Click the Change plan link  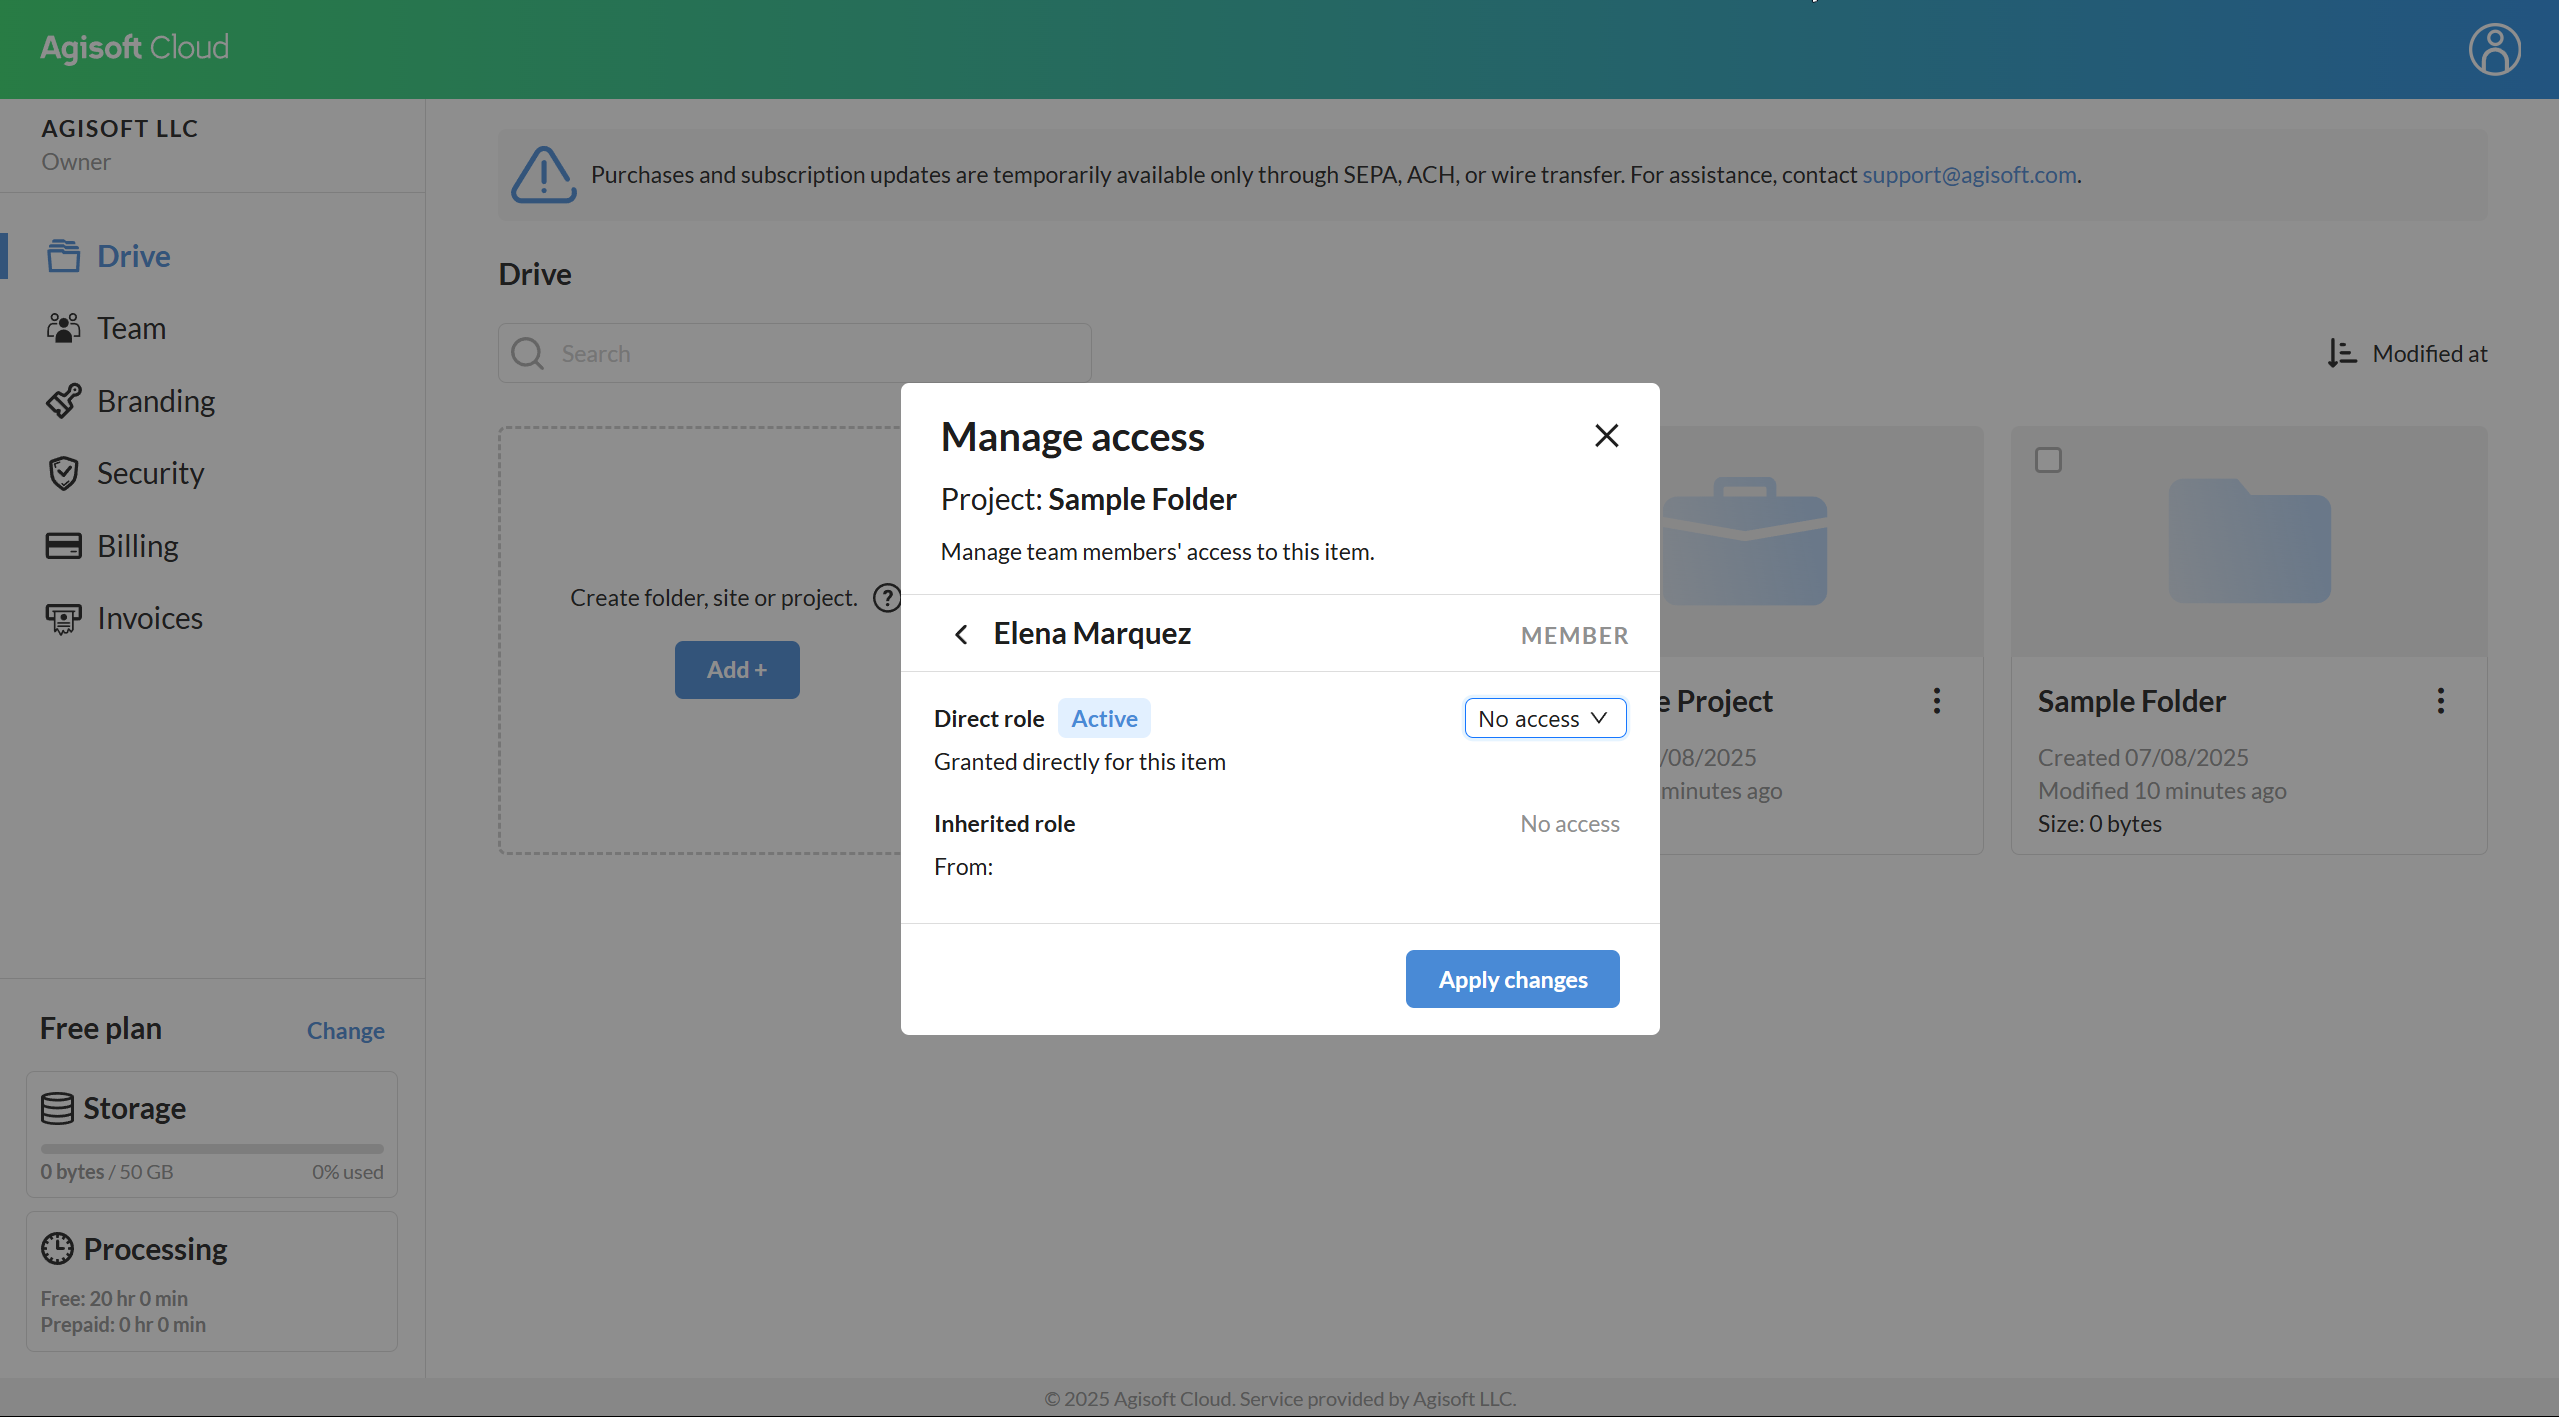coord(345,1031)
